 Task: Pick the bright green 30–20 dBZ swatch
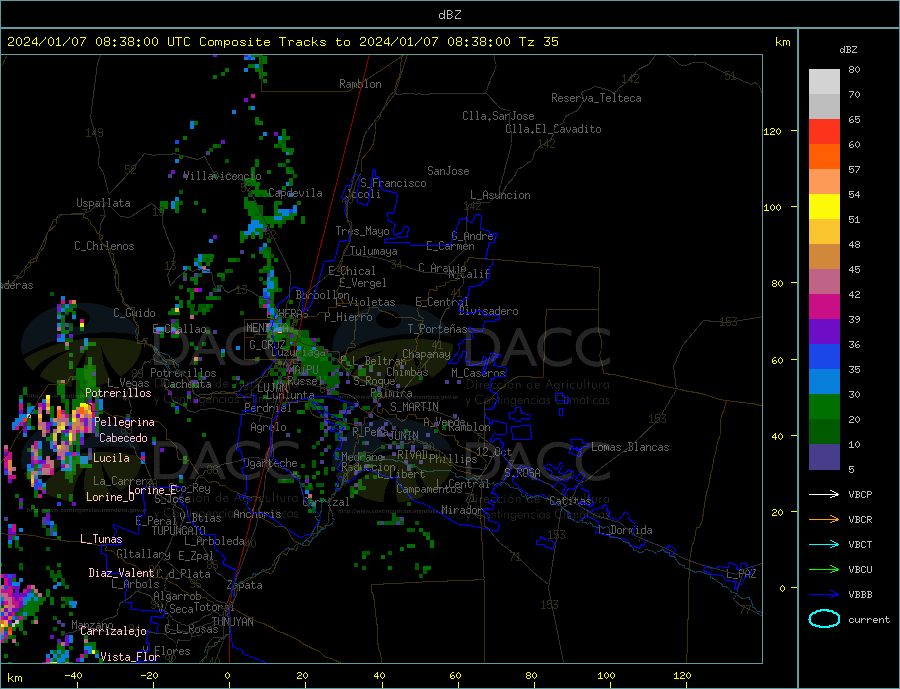824,407
